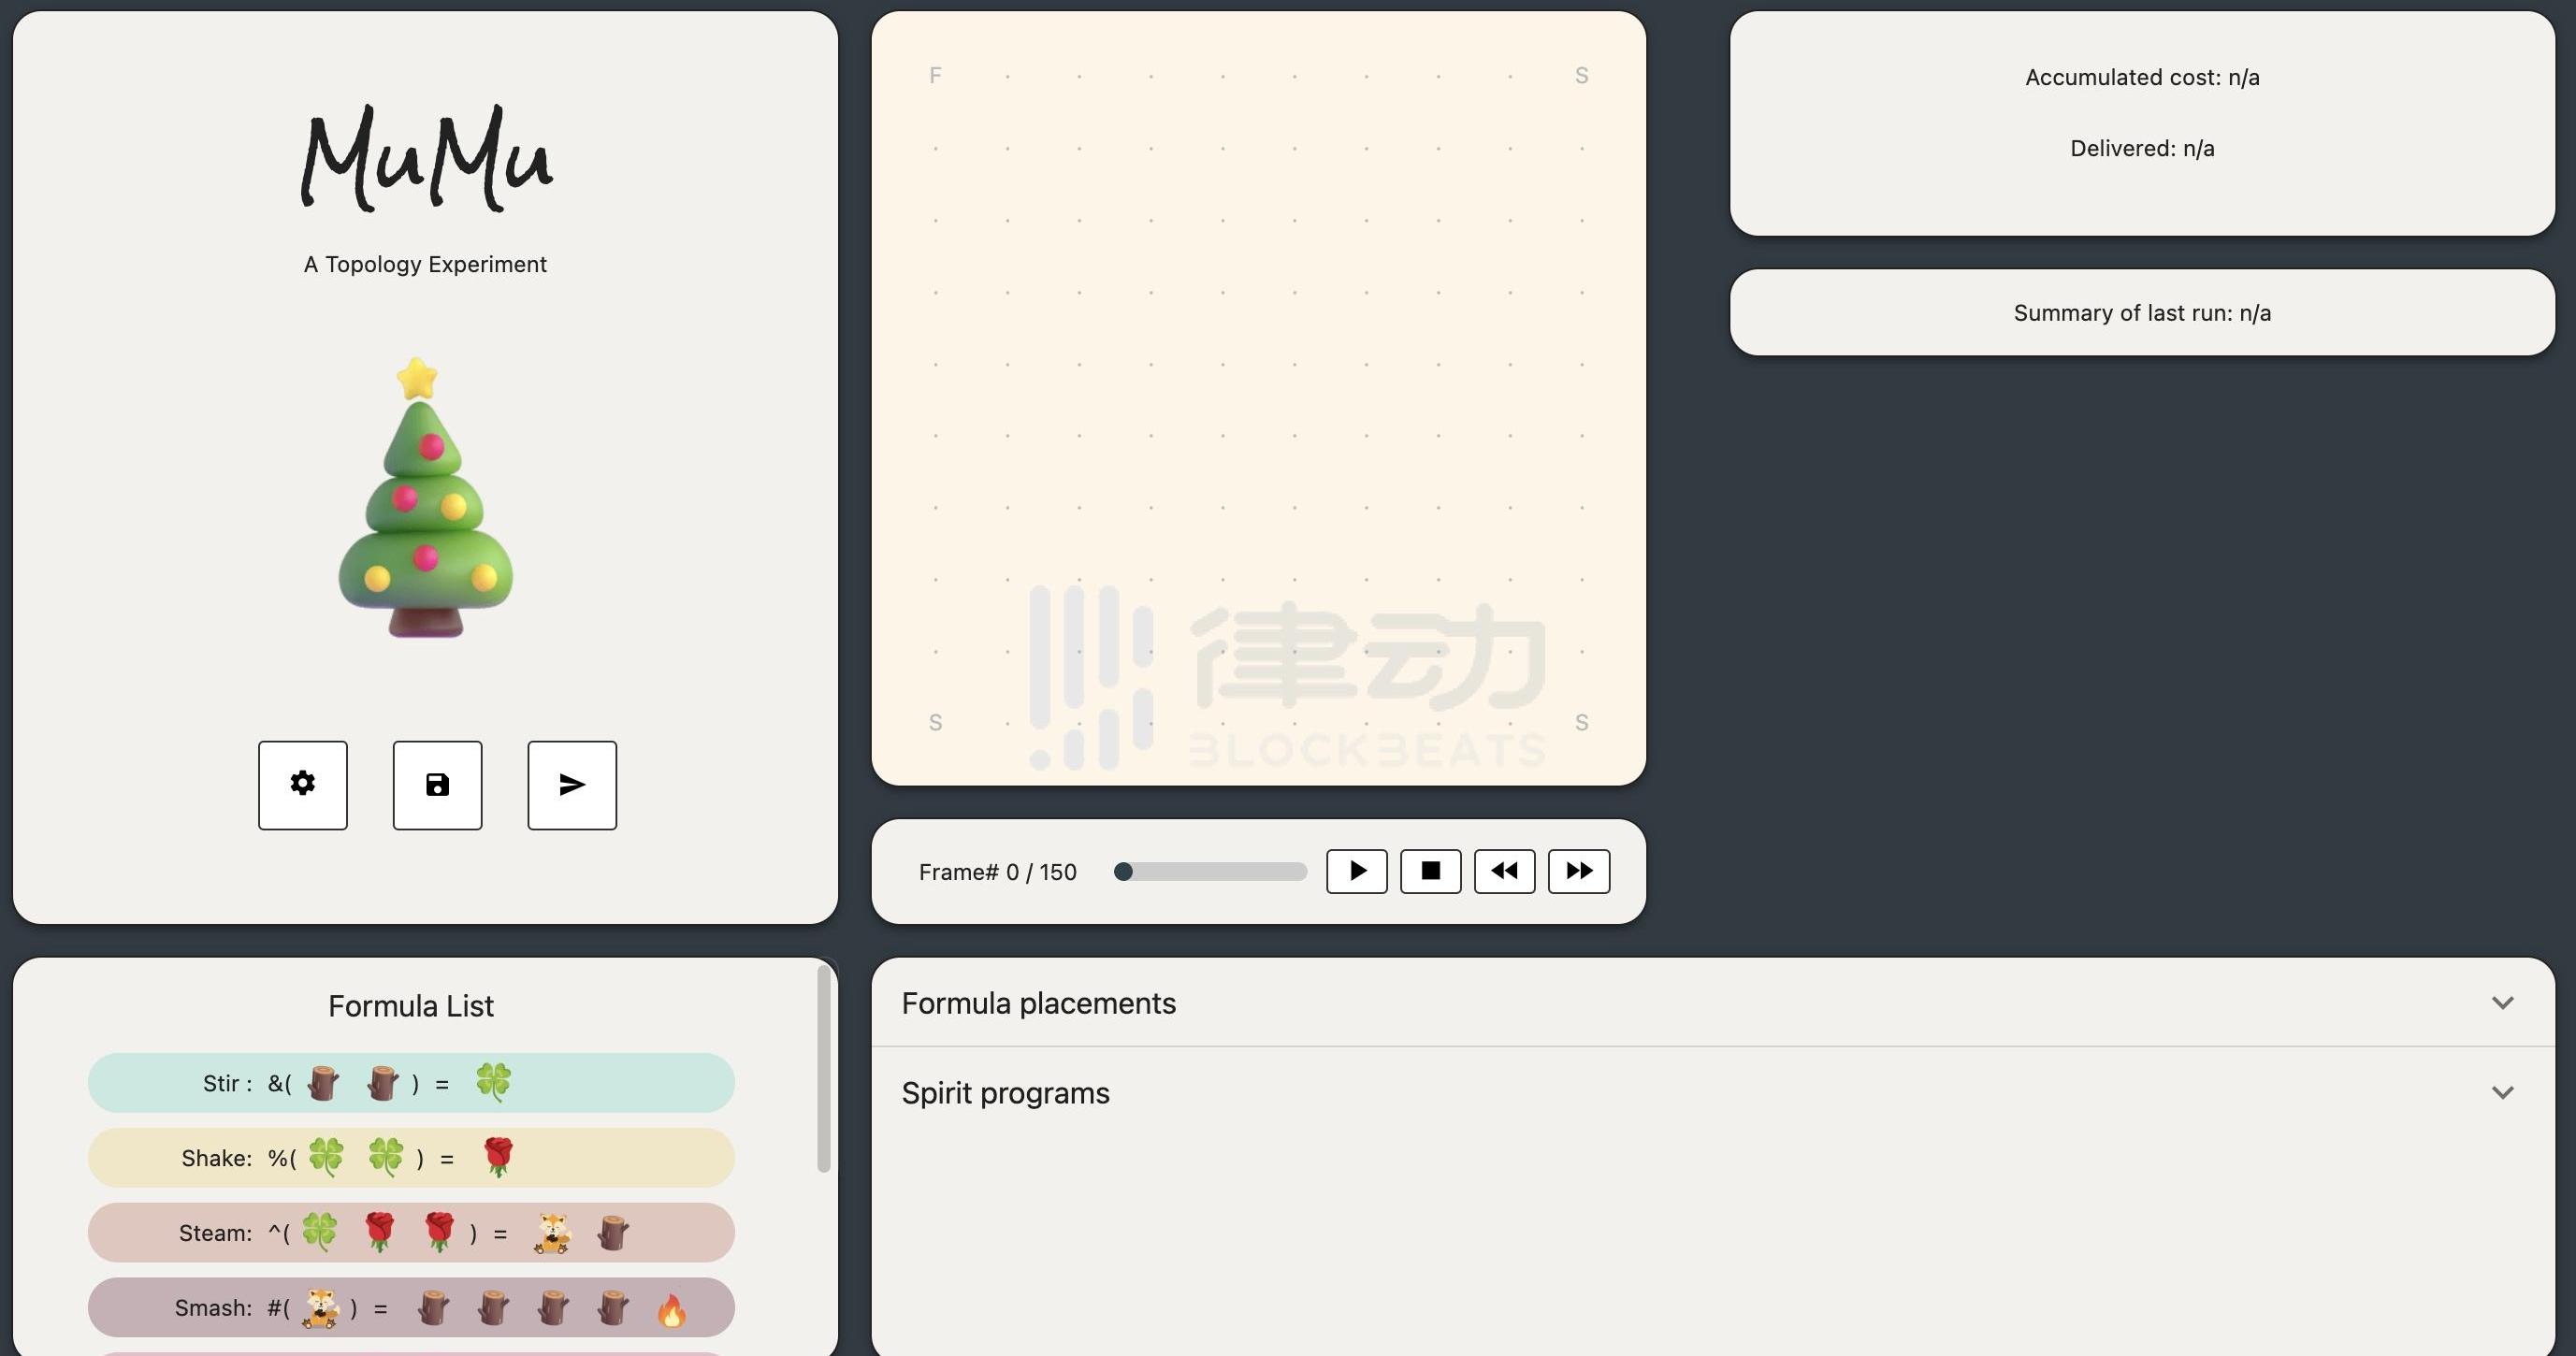Screen dimensions: 2576x1356
Task: Click the F cell on the grid
Action: point(935,76)
